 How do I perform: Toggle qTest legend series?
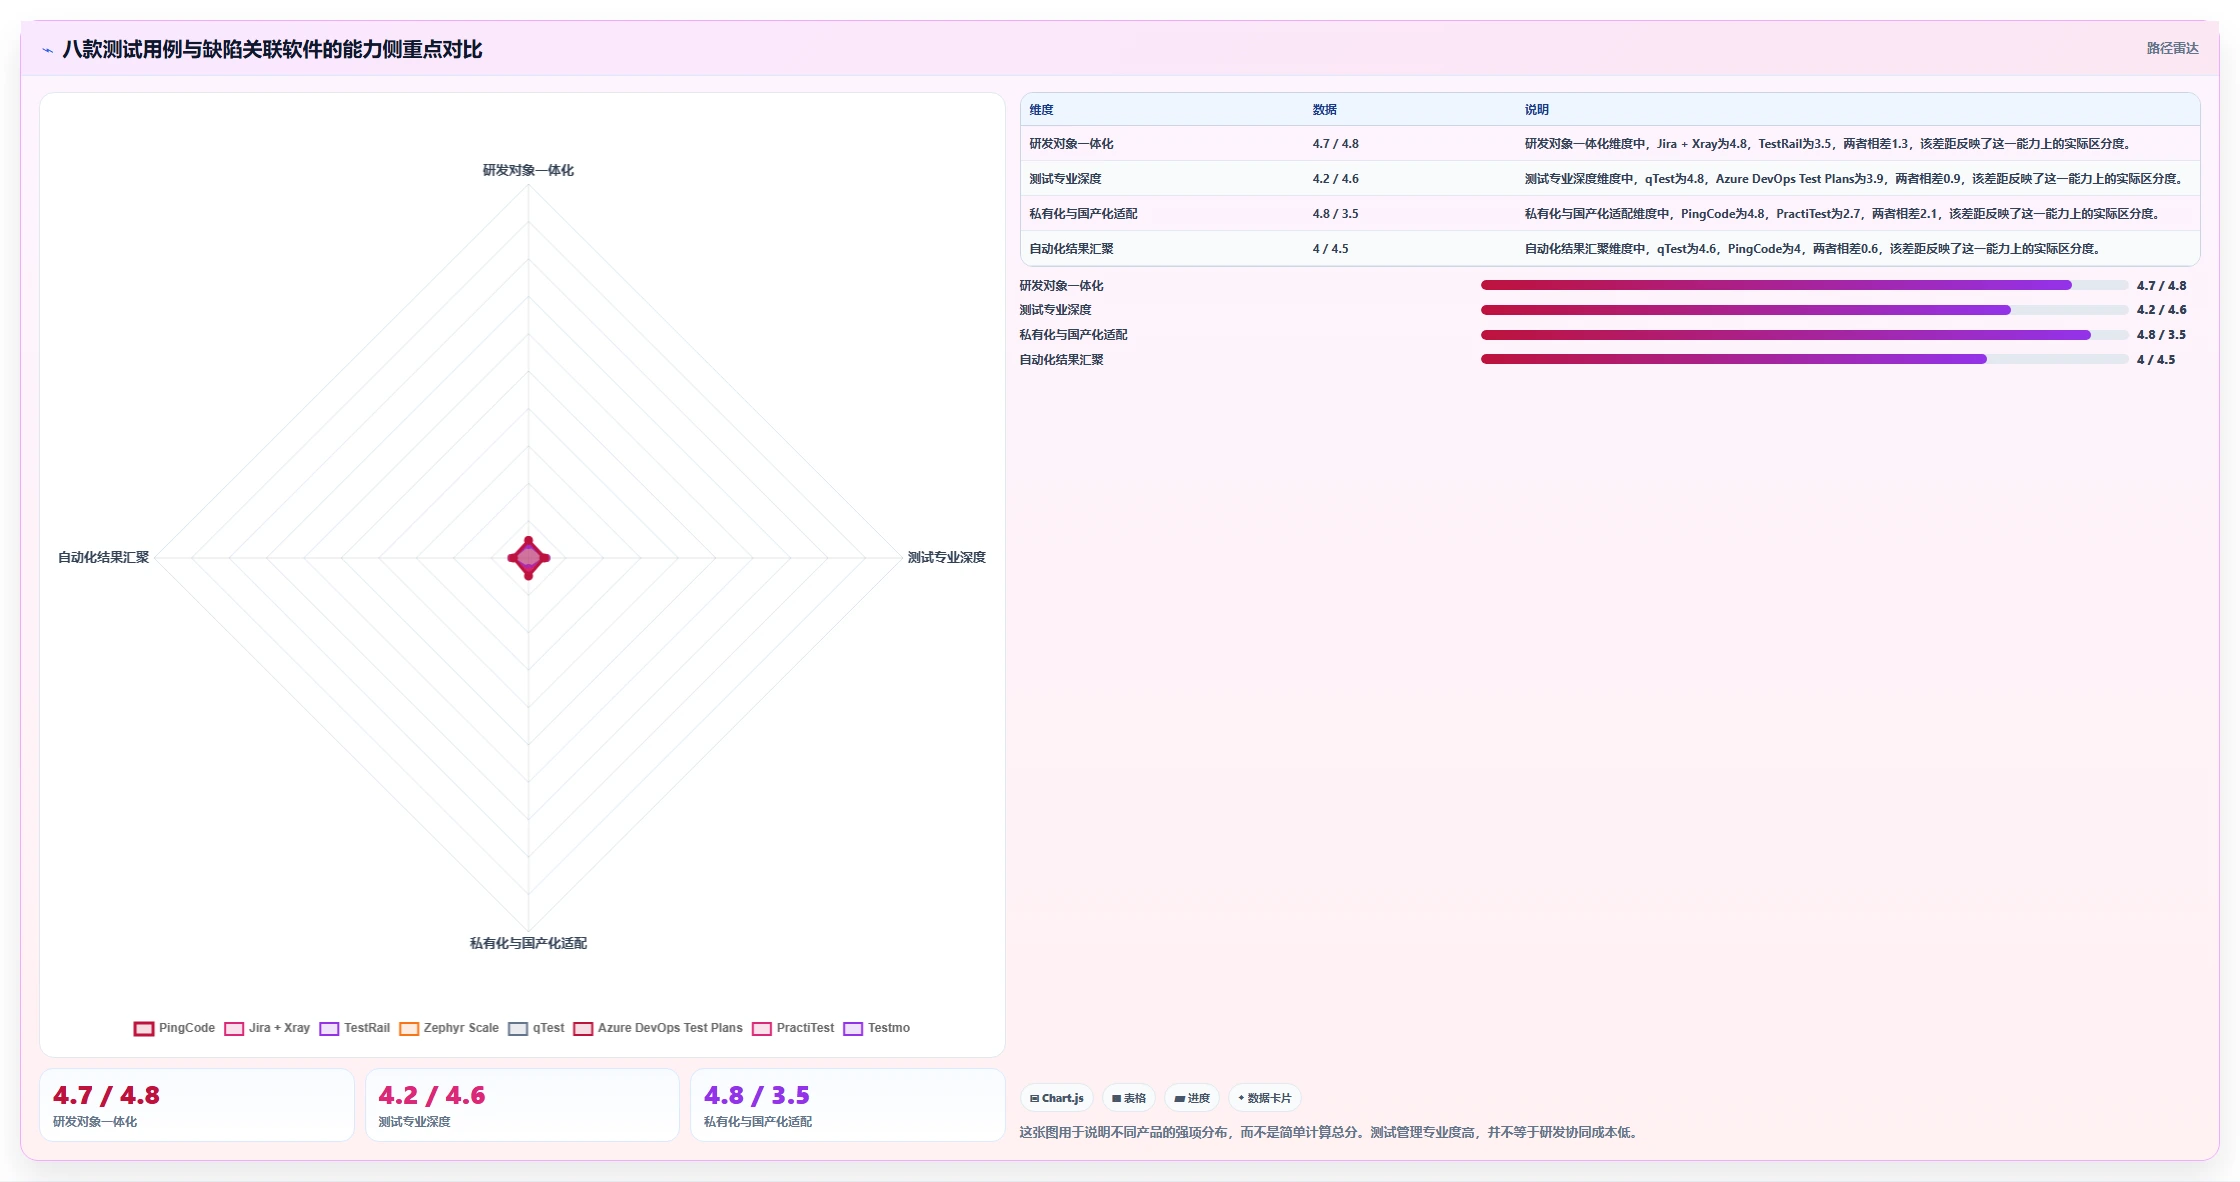[x=537, y=1028]
